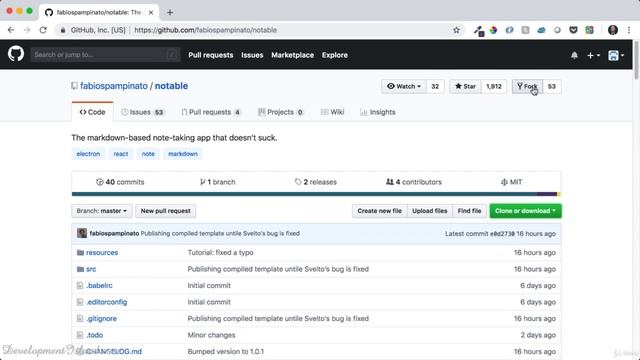Click Create new file
This screenshot has height=360, width=640.
380,211
